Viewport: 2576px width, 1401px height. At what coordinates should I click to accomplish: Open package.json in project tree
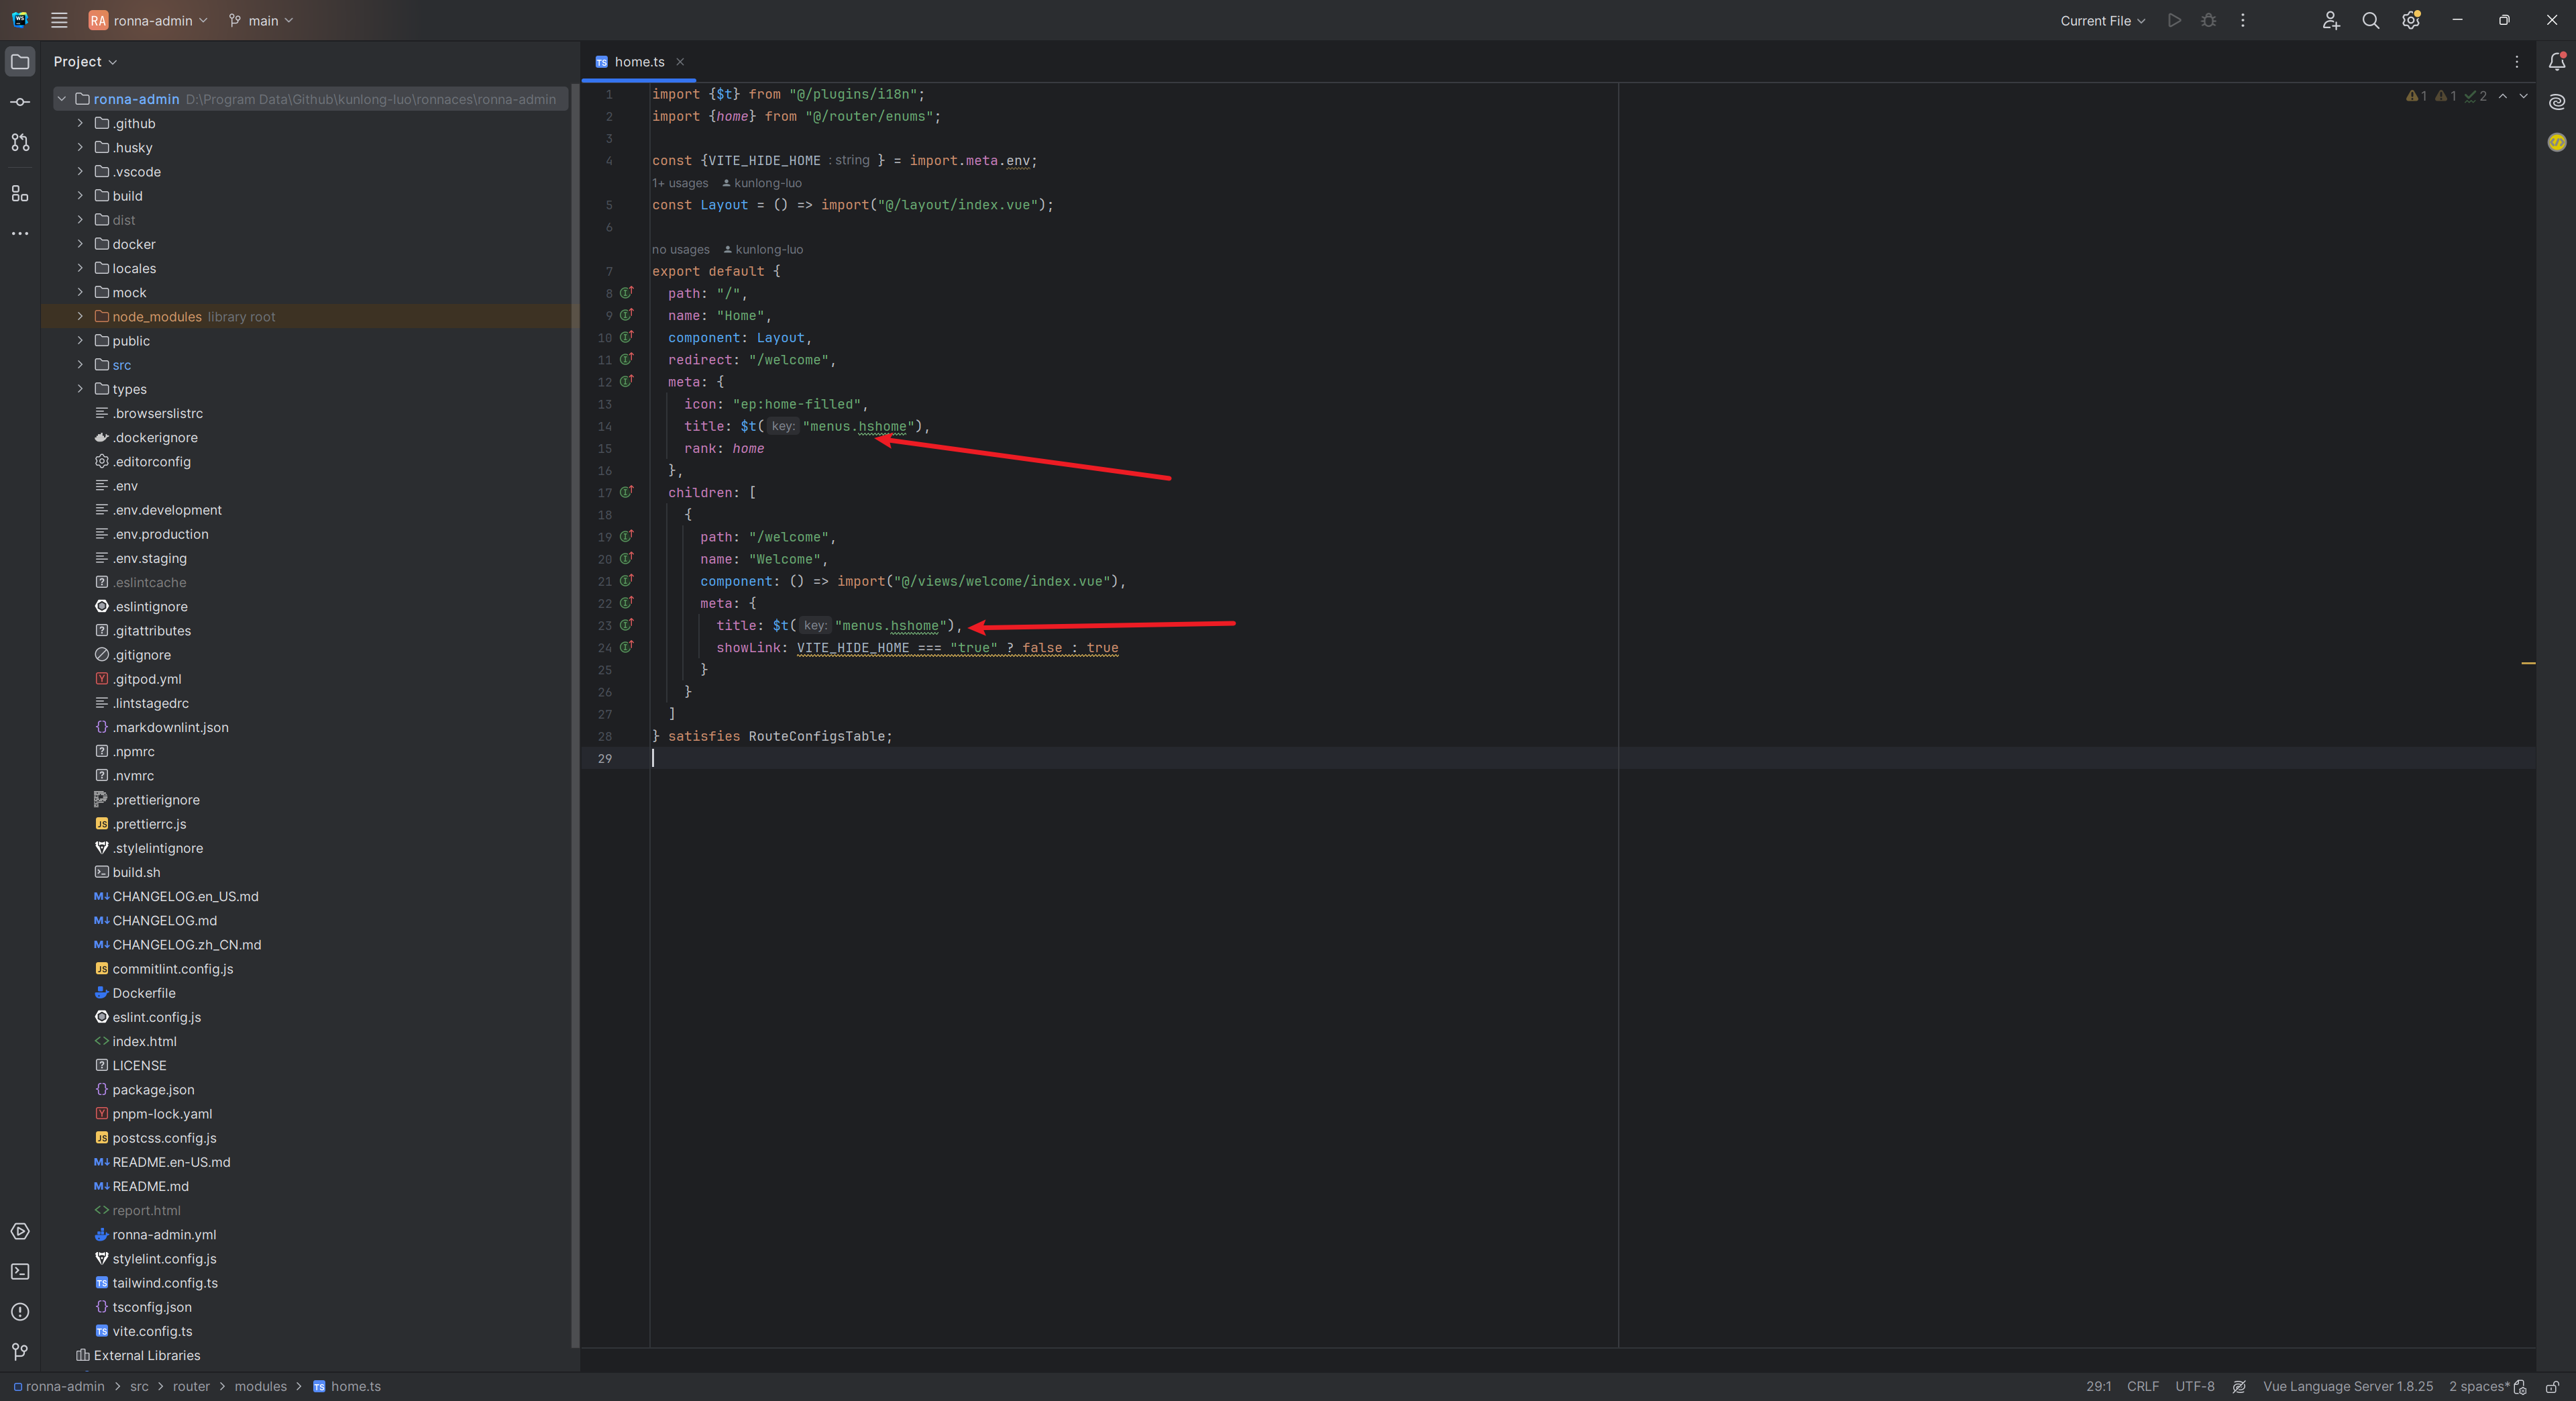[x=153, y=1089]
